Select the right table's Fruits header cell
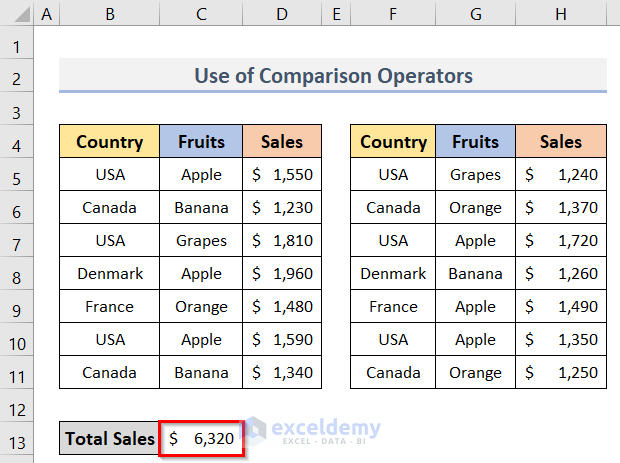This screenshot has width=620, height=463. [x=475, y=142]
